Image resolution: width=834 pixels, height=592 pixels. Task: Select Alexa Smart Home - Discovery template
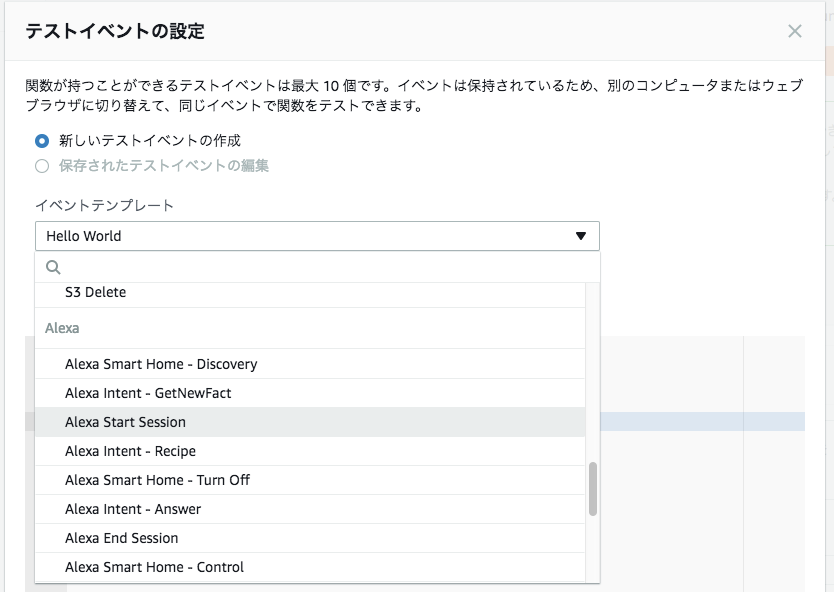coord(161,364)
